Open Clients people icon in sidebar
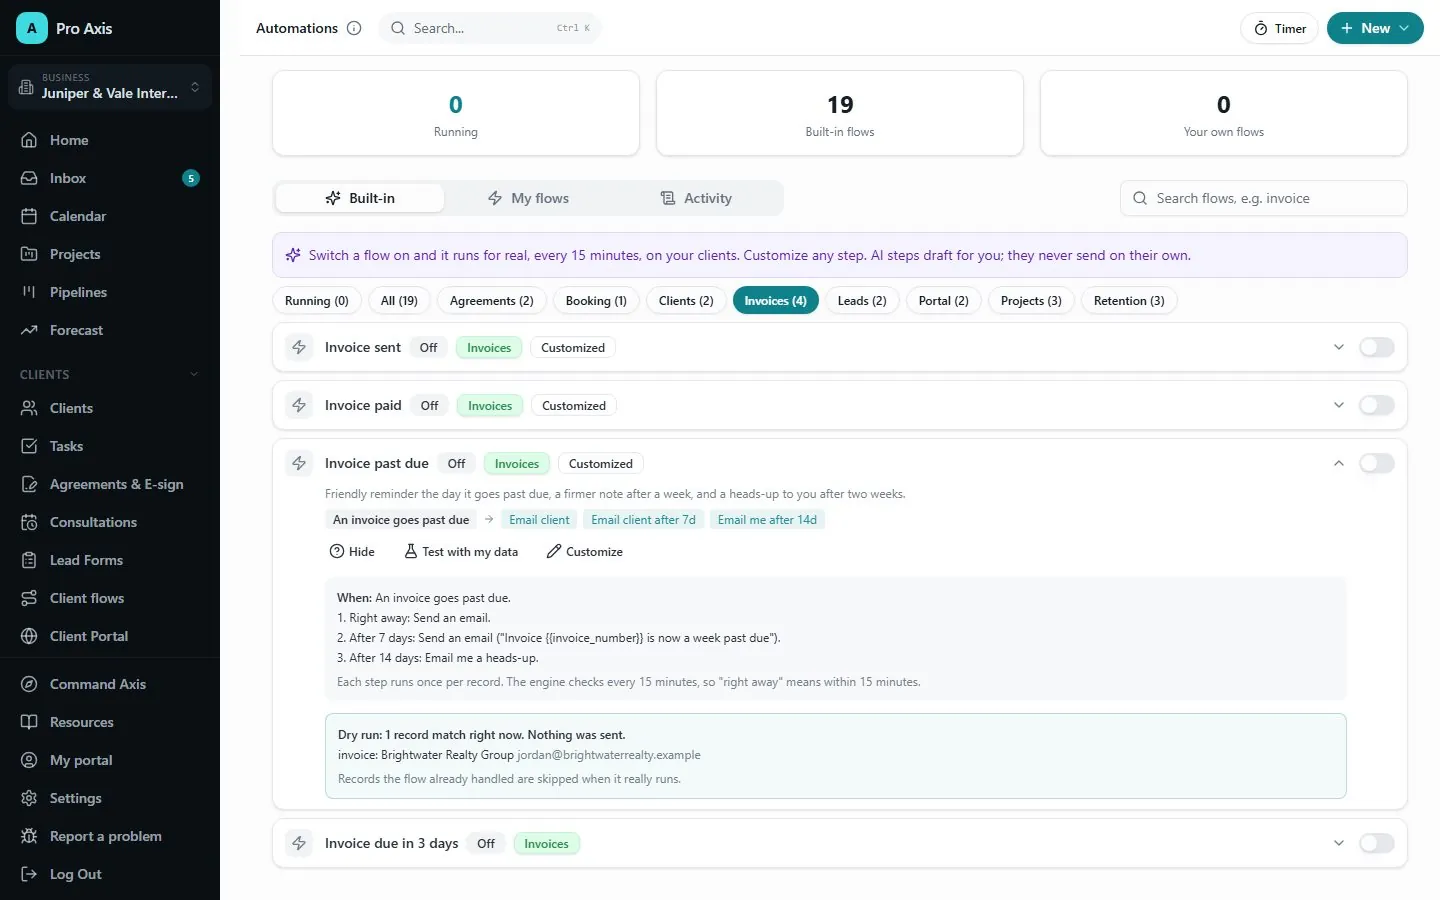This screenshot has height=900, width=1440. click(29, 408)
